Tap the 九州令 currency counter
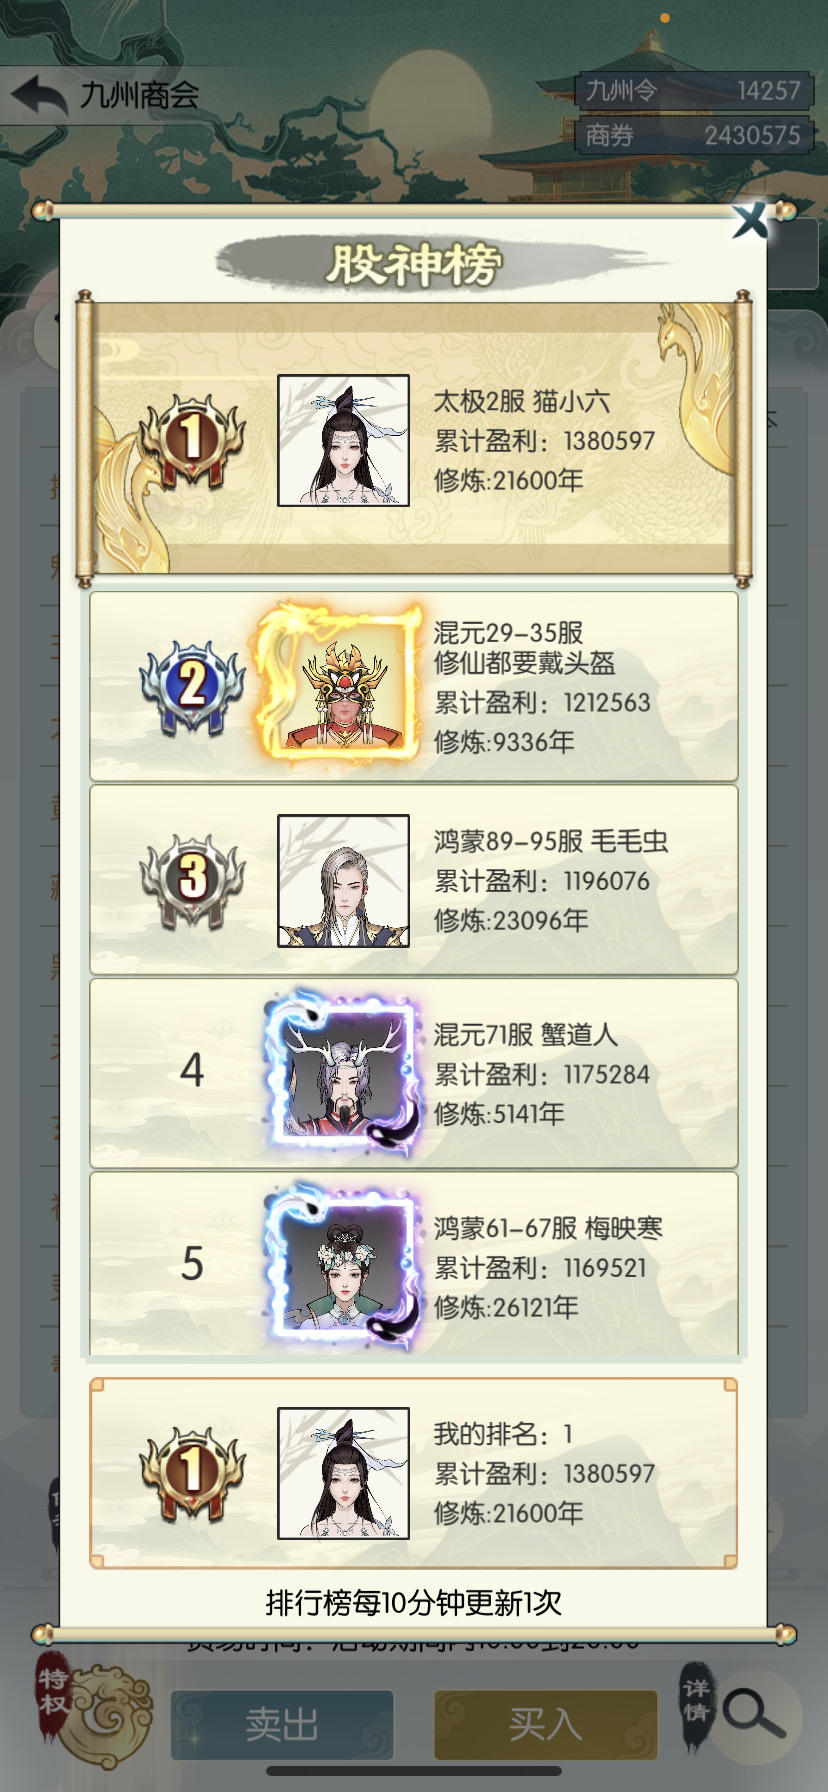This screenshot has height=1792, width=828. (694, 91)
